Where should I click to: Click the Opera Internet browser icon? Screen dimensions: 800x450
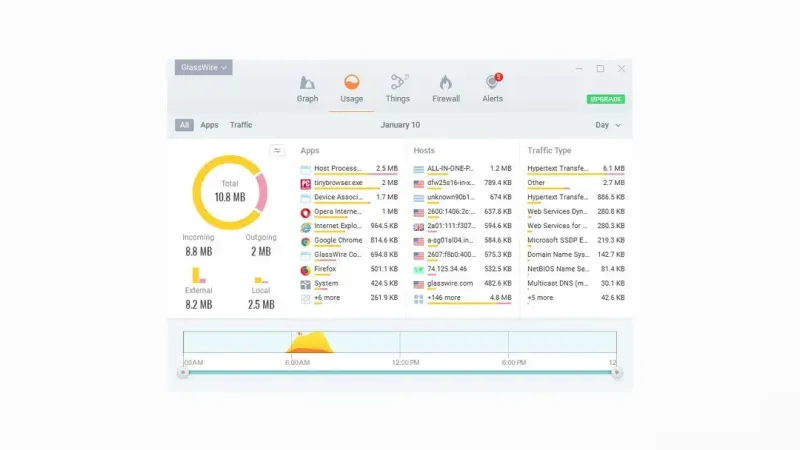[x=306, y=213]
